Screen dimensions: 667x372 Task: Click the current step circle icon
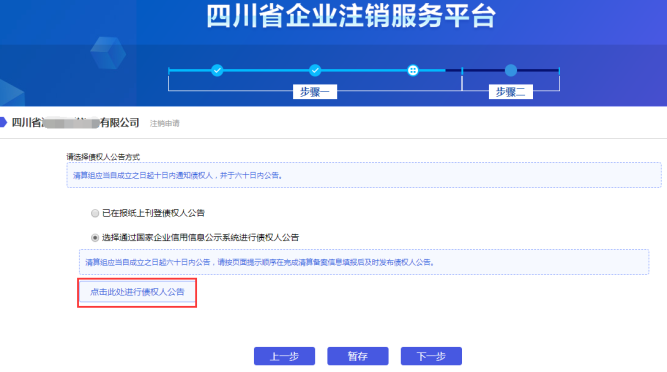click(413, 71)
